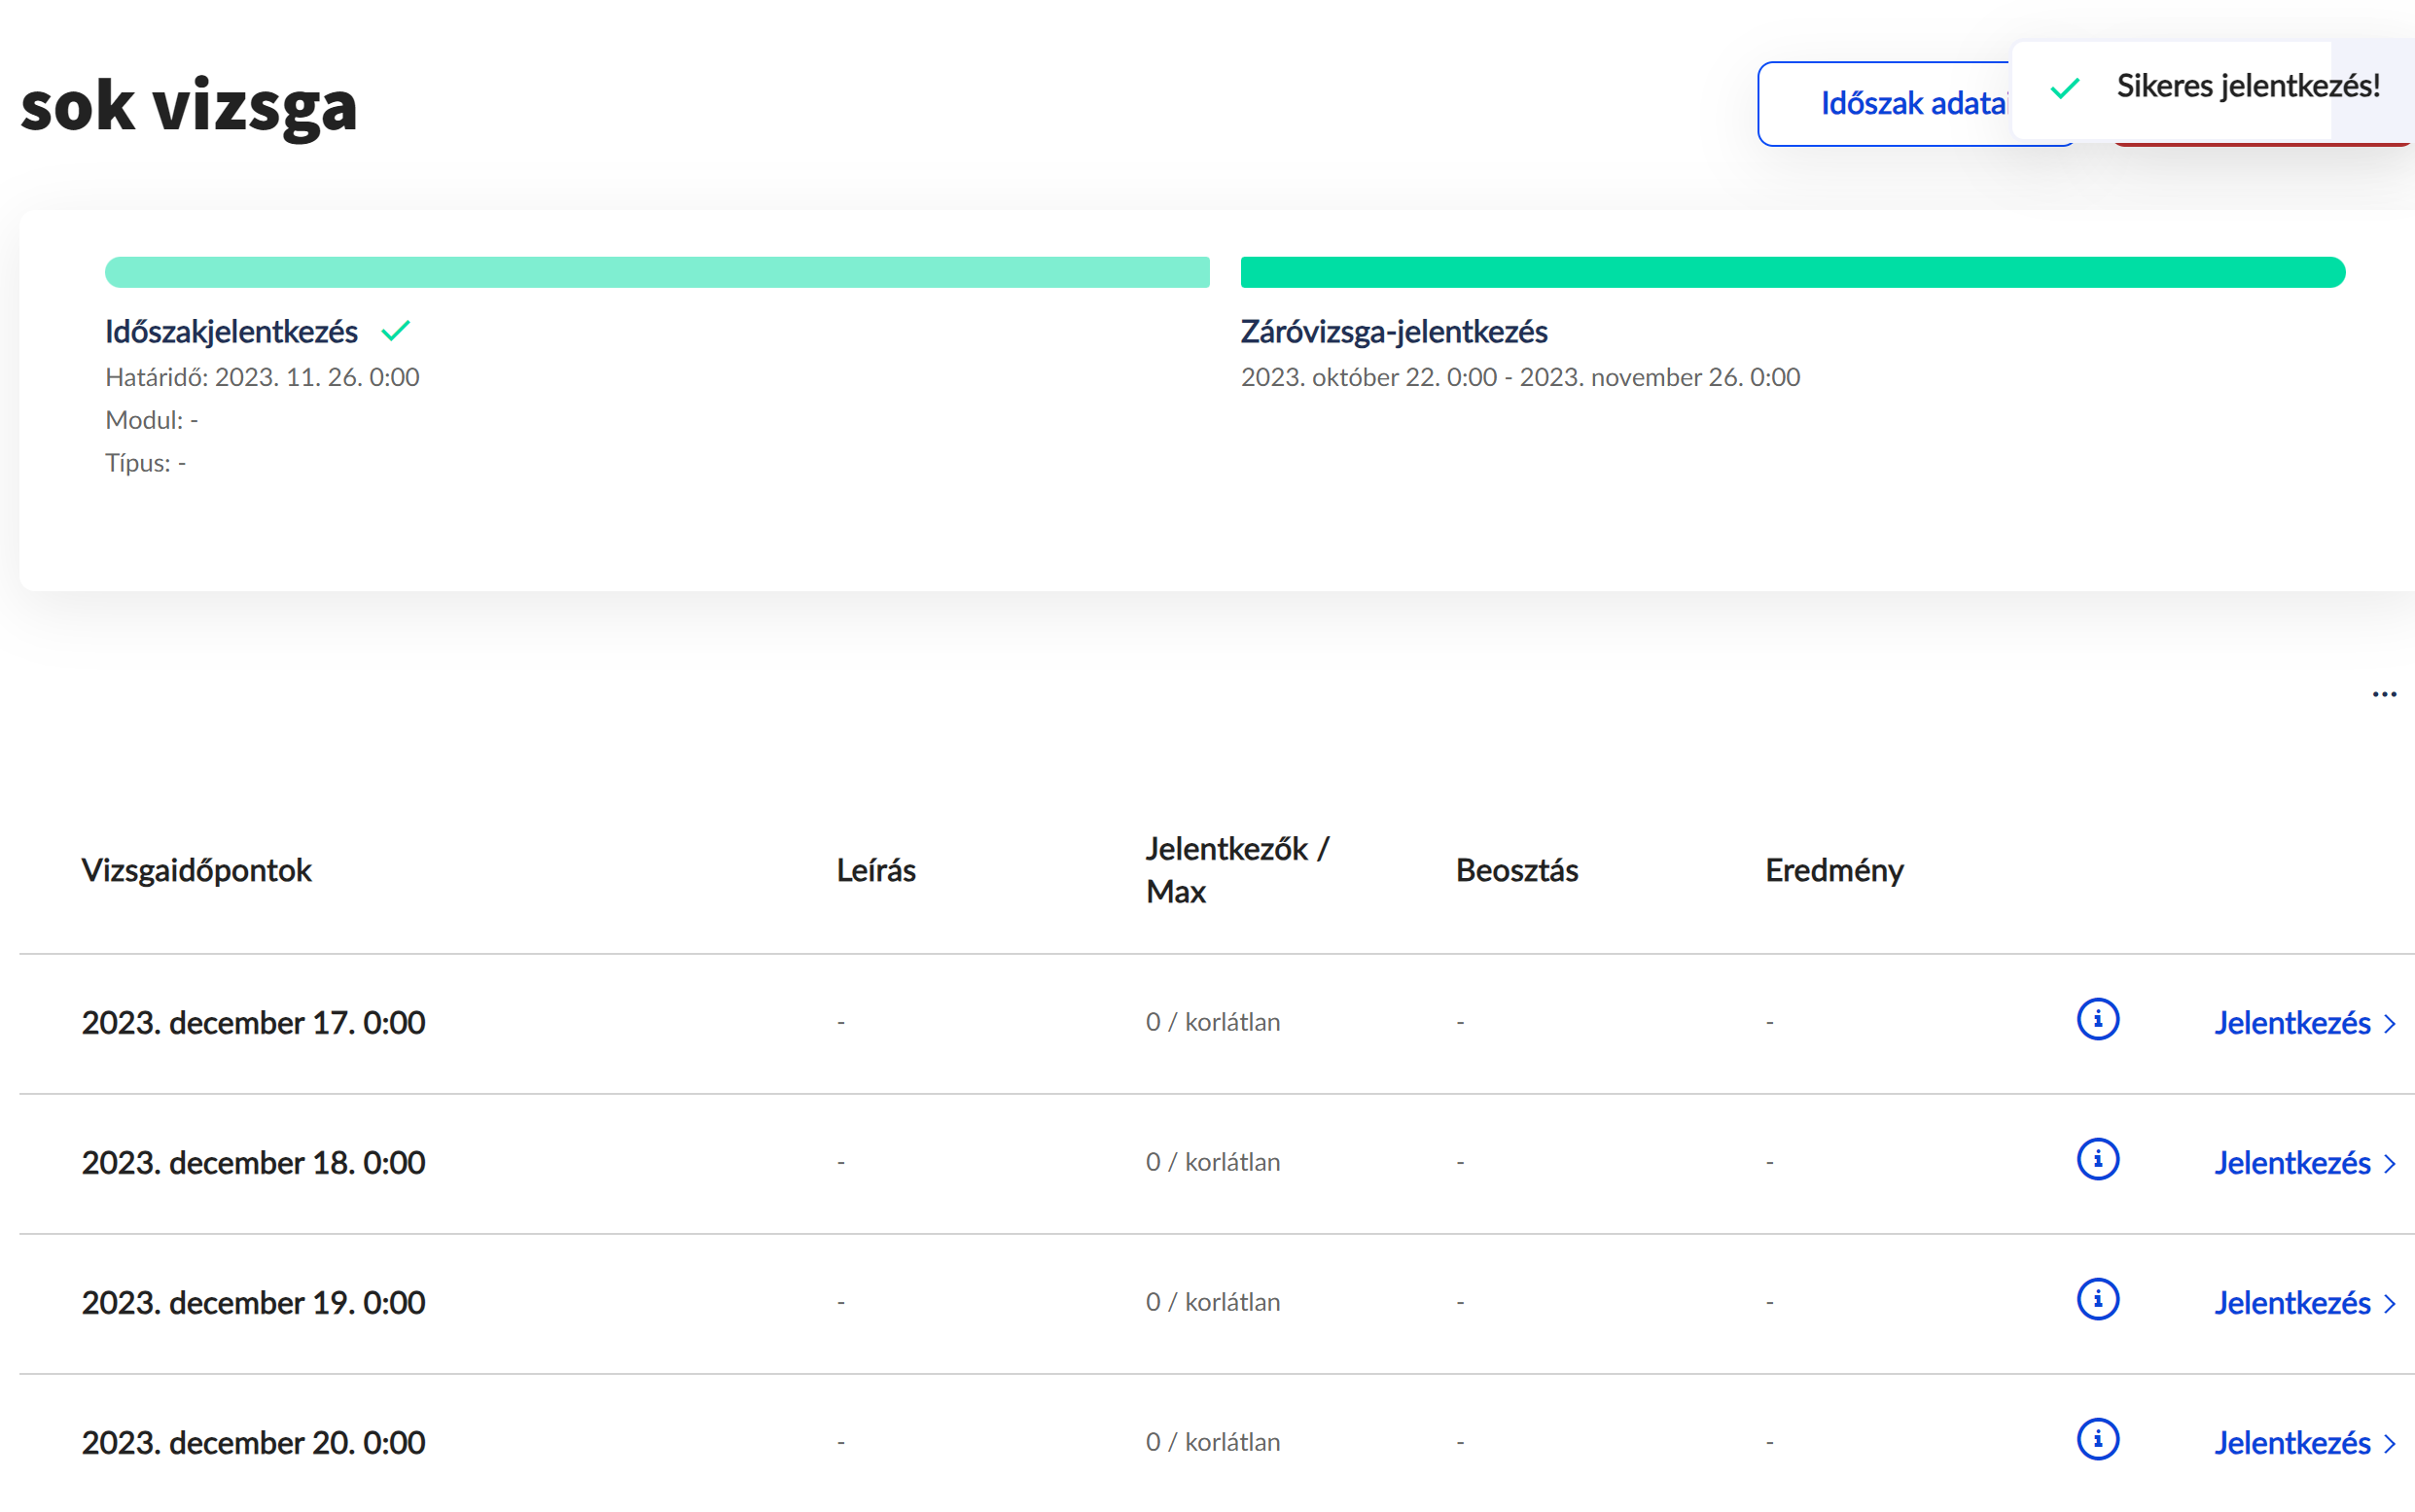Click Jelentkezés link for December 18
Viewport: 2415px width, 1512px height.
coord(2291,1163)
